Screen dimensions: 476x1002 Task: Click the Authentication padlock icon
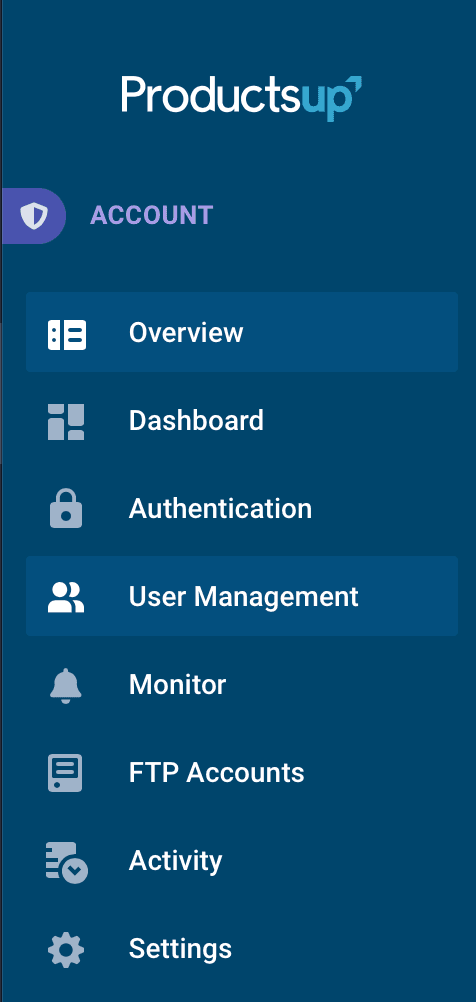coord(66,509)
